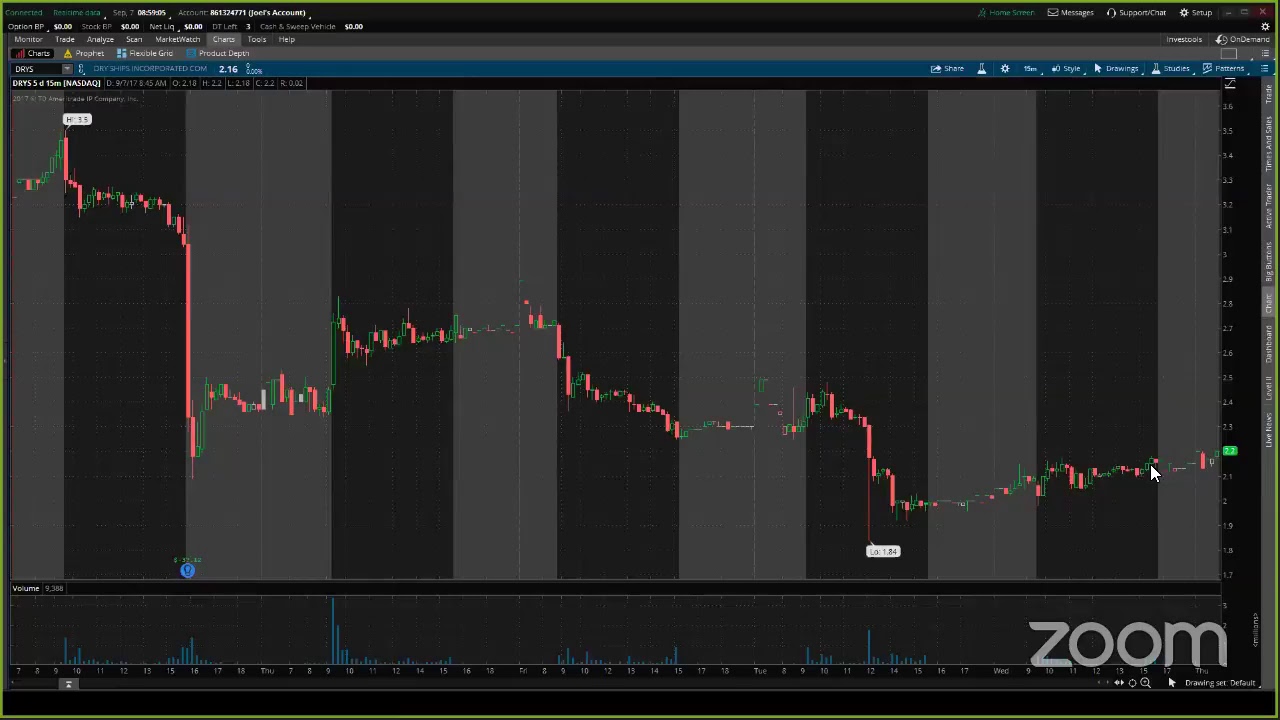Select the pointer cursor tool at bottom
Screen dimensions: 1280x720
point(1172,683)
